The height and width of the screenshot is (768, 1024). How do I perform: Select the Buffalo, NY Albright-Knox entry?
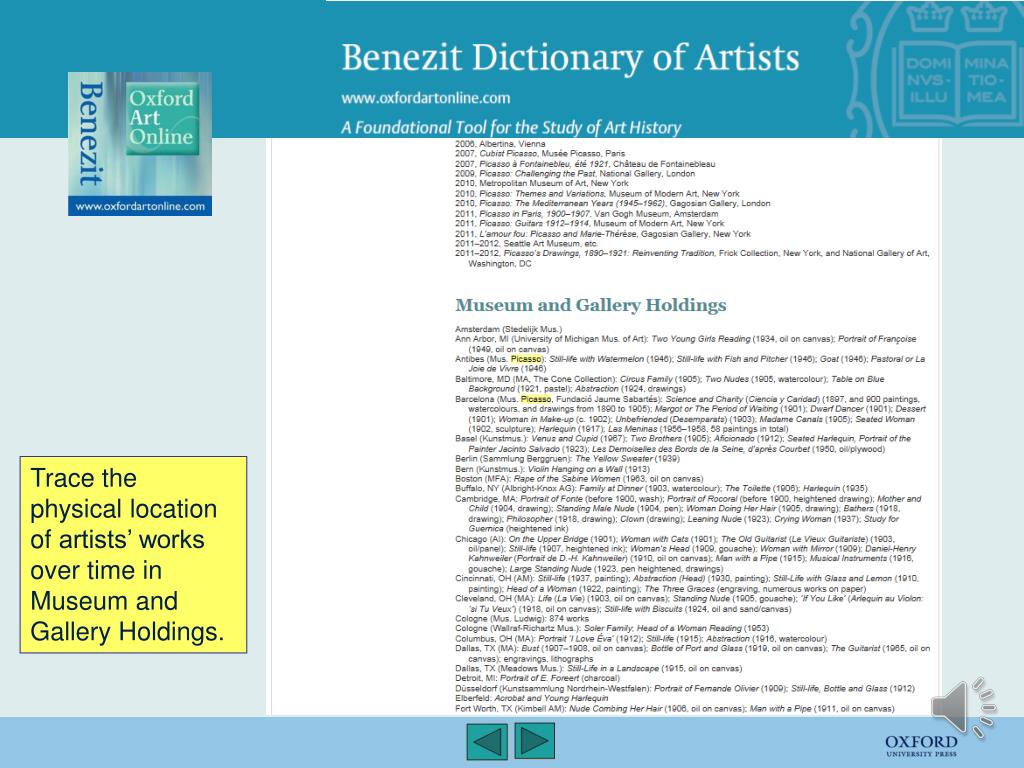[661, 488]
